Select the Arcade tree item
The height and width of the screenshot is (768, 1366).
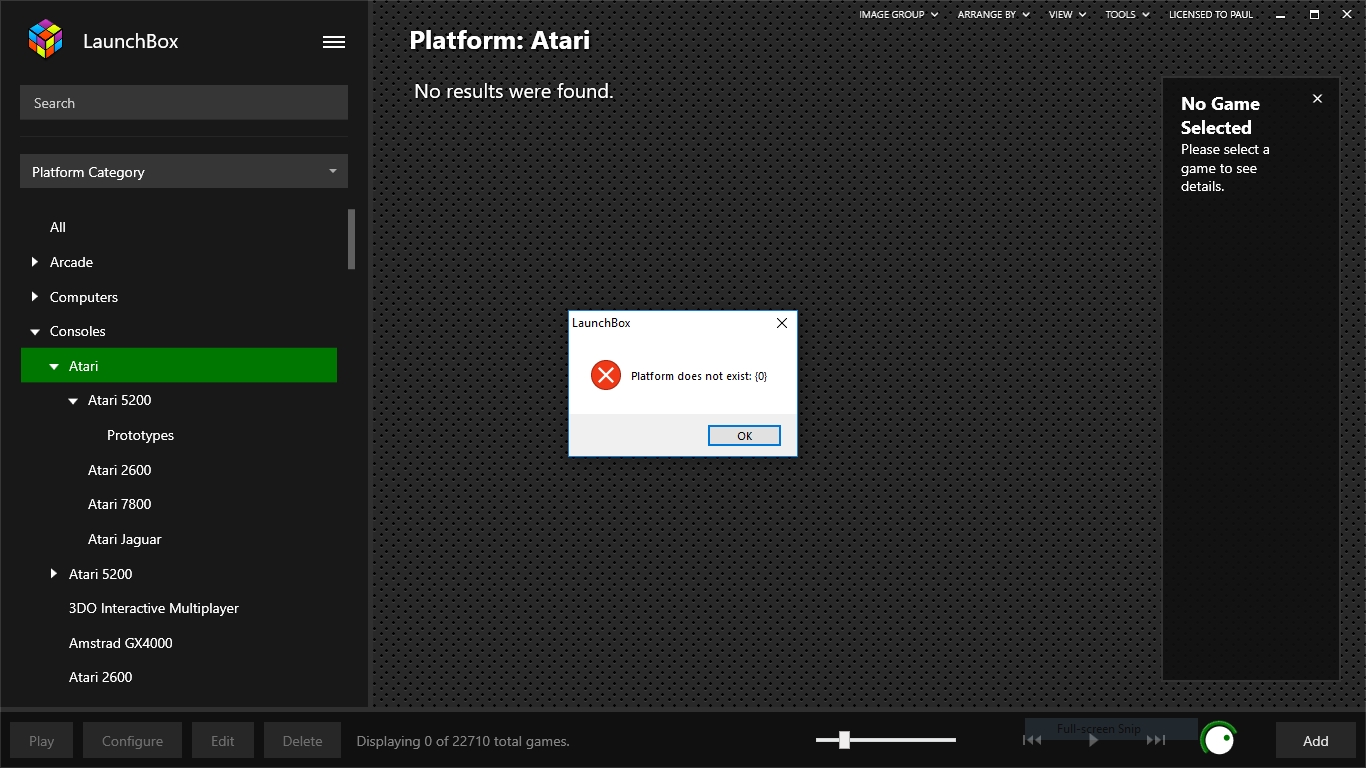point(71,262)
